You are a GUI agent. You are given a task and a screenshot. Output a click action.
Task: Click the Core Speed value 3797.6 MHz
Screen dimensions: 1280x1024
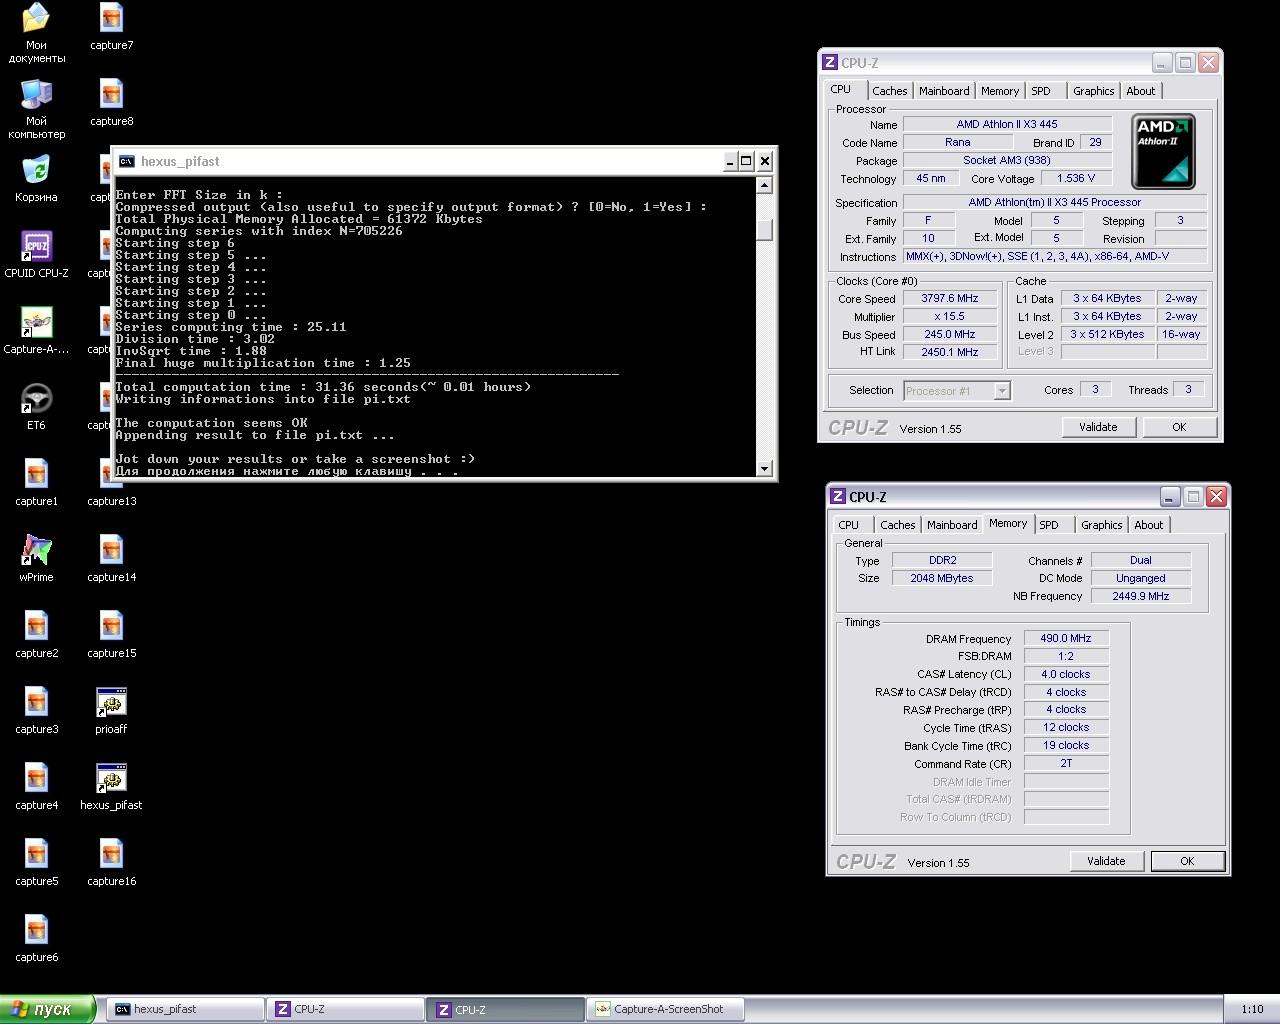click(x=950, y=298)
